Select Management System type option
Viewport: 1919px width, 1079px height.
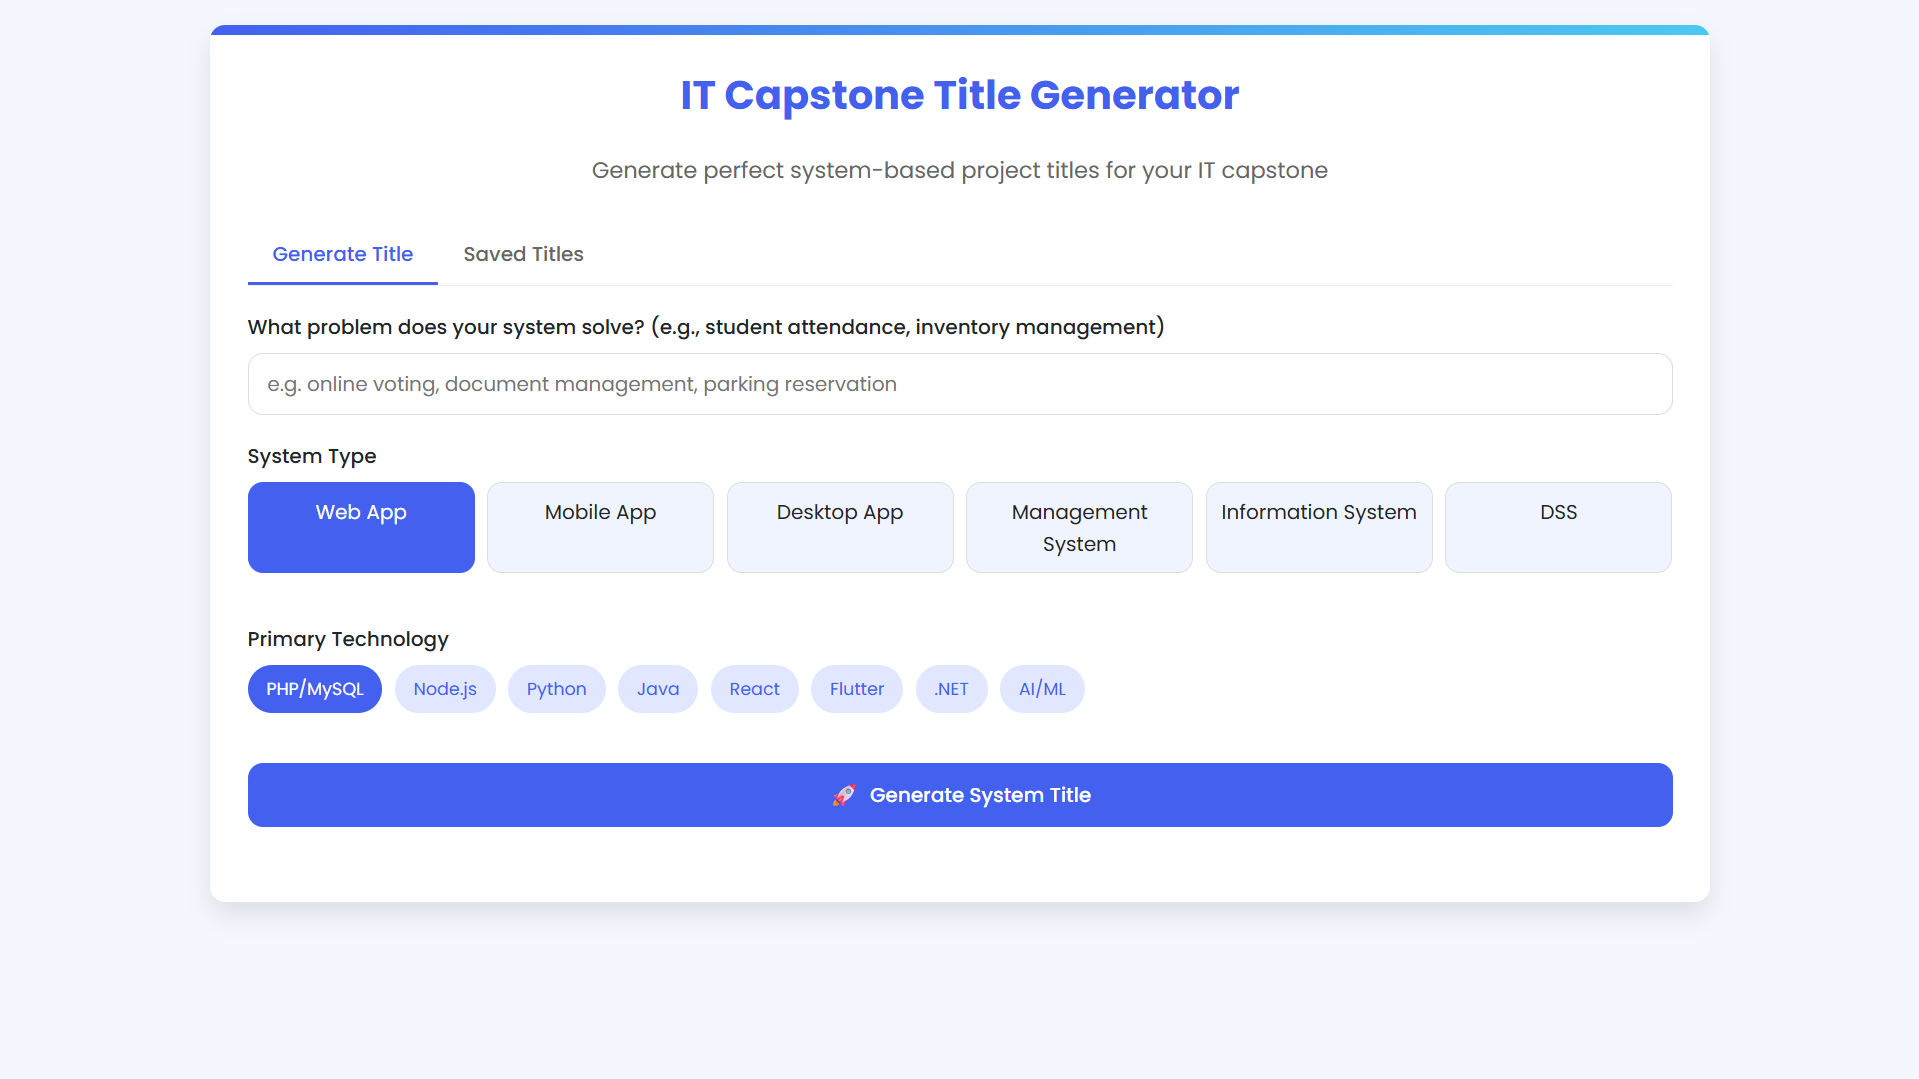coord(1079,527)
